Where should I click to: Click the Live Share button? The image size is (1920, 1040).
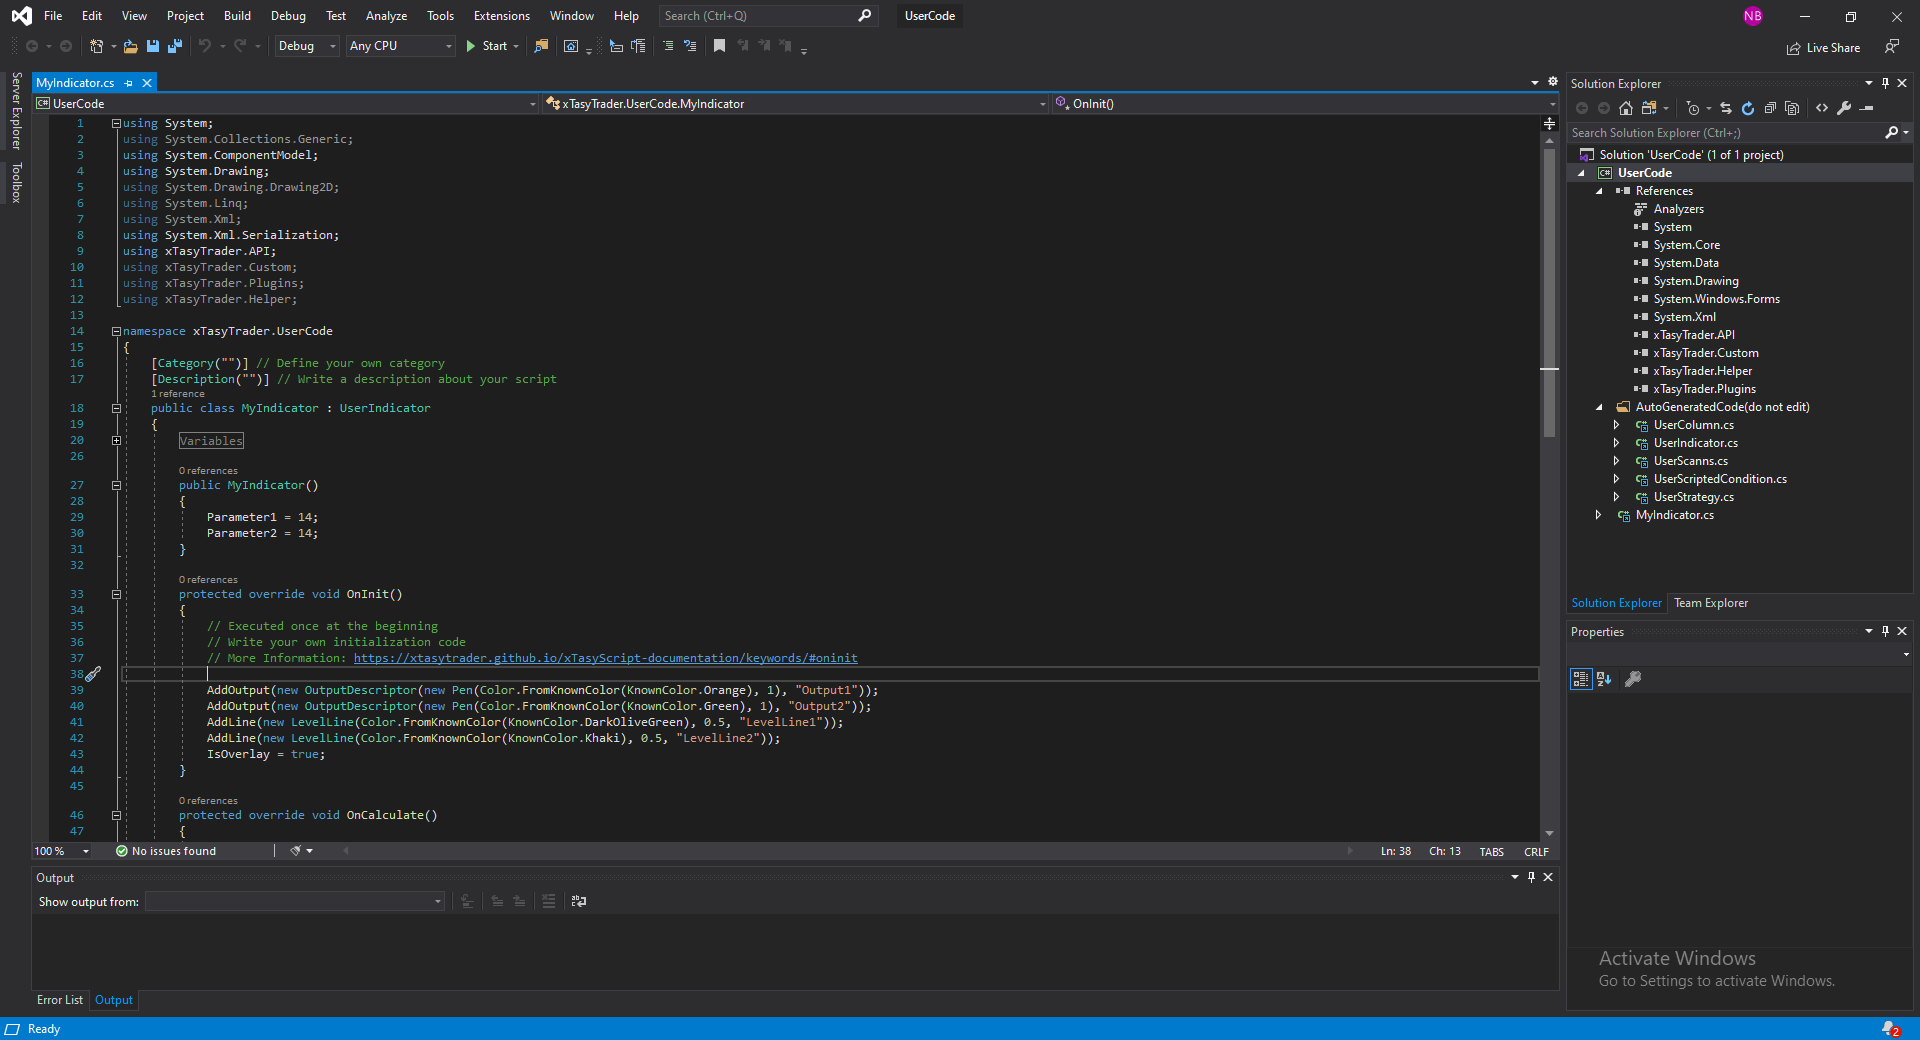tap(1823, 48)
